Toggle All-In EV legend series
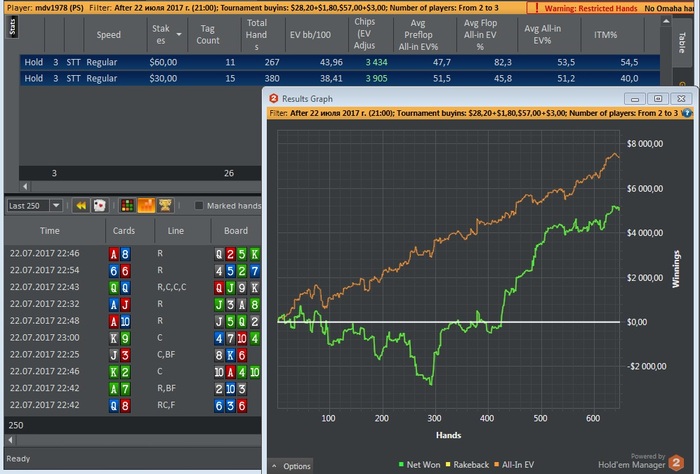The height and width of the screenshot is (474, 700). (x=513, y=465)
